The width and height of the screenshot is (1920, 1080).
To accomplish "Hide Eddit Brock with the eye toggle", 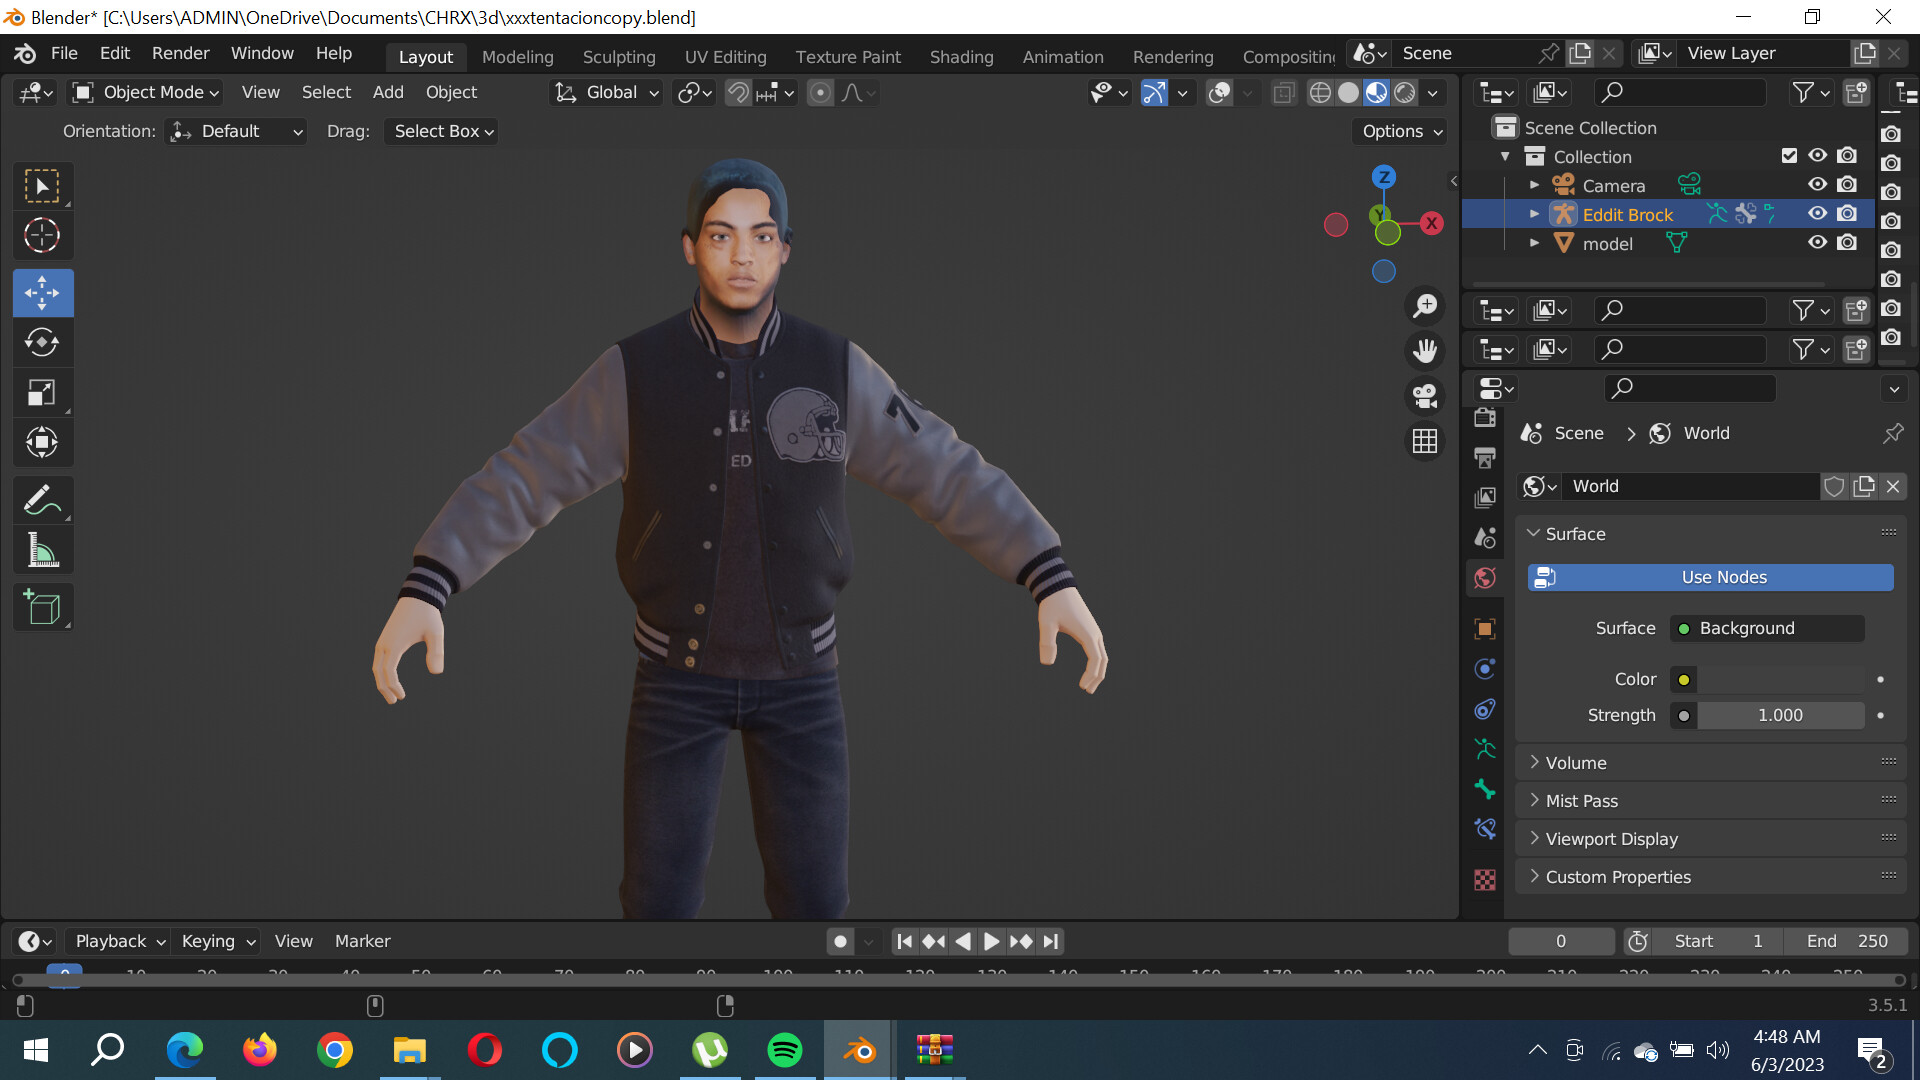I will (1817, 213).
